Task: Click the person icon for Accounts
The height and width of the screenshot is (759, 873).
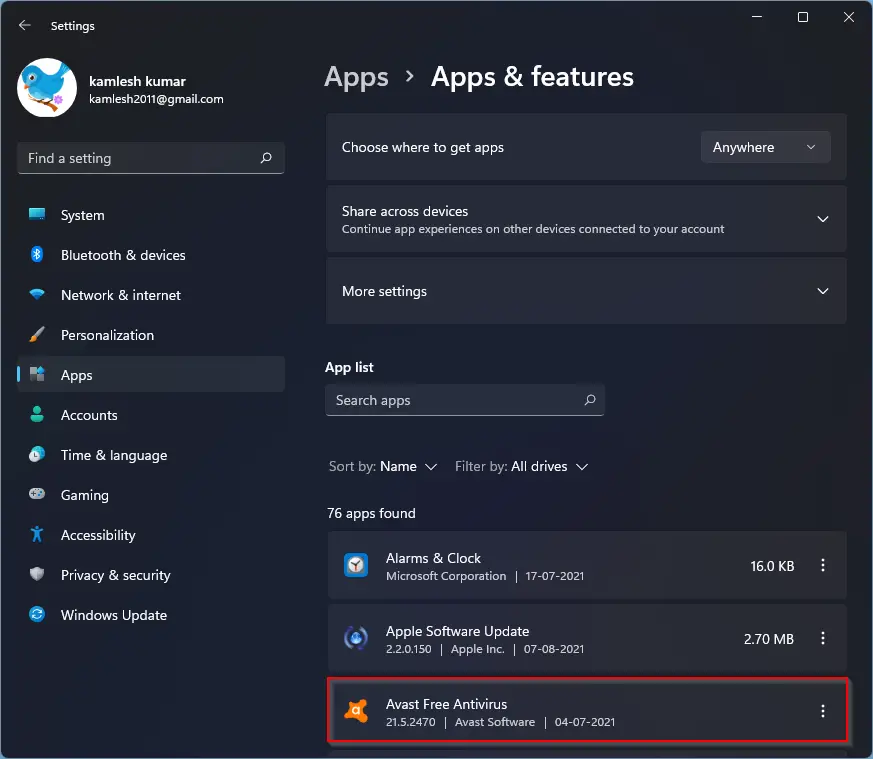Action: pos(37,414)
